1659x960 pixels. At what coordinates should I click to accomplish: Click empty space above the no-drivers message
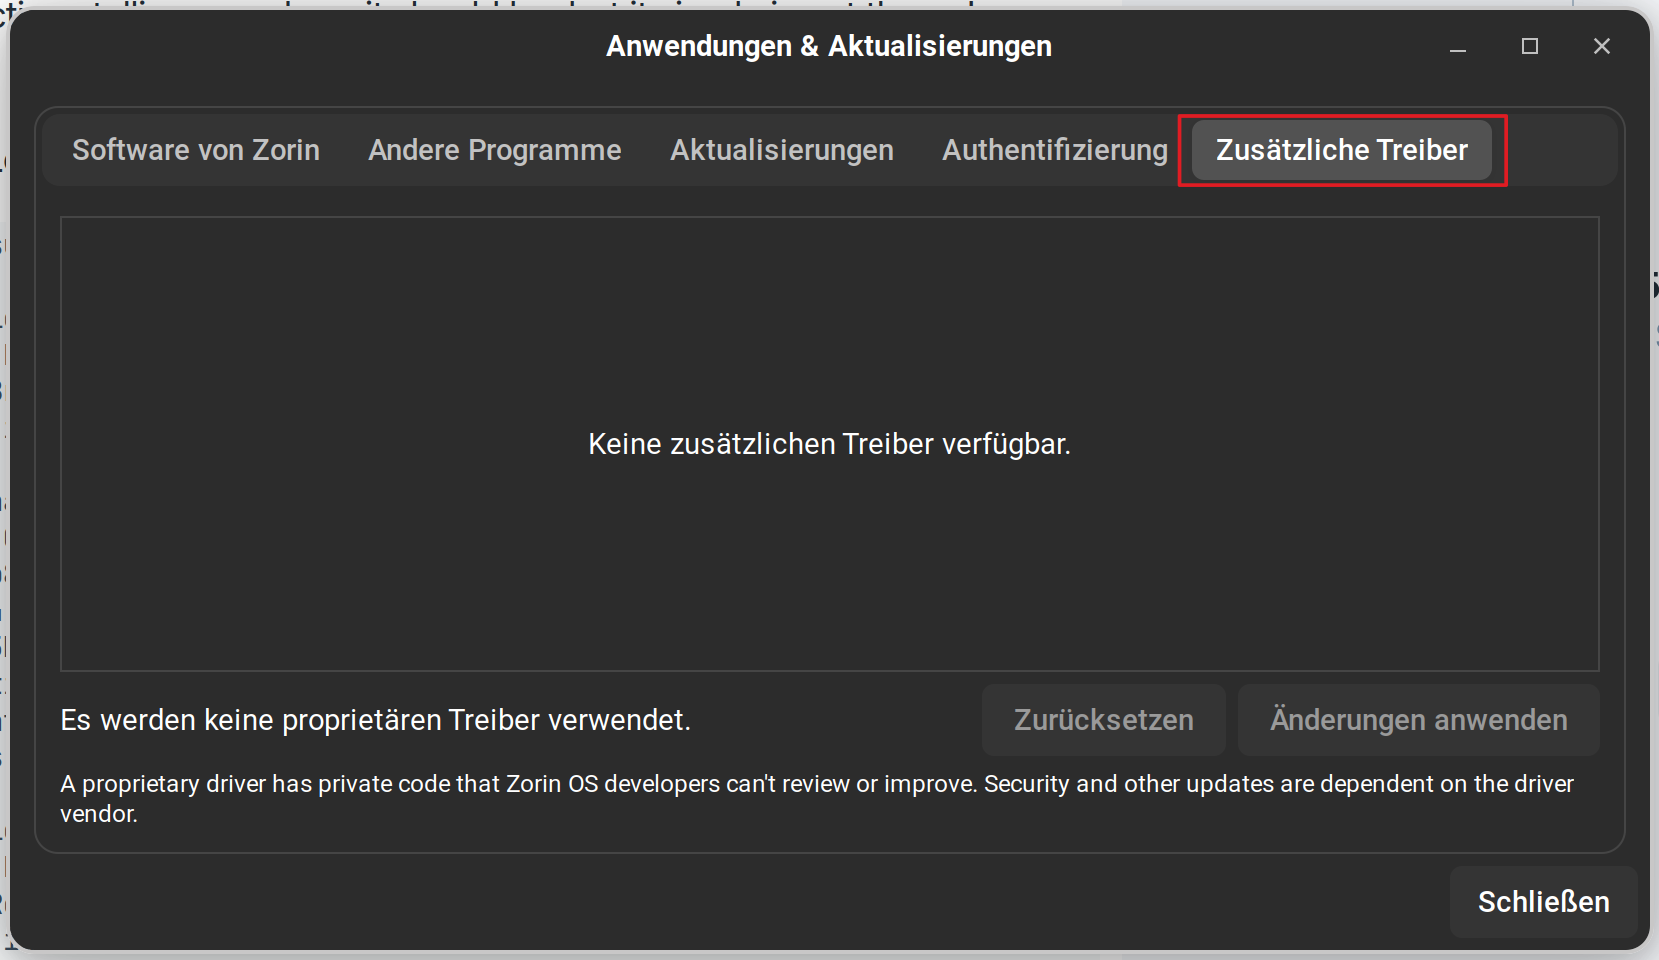pos(829,320)
